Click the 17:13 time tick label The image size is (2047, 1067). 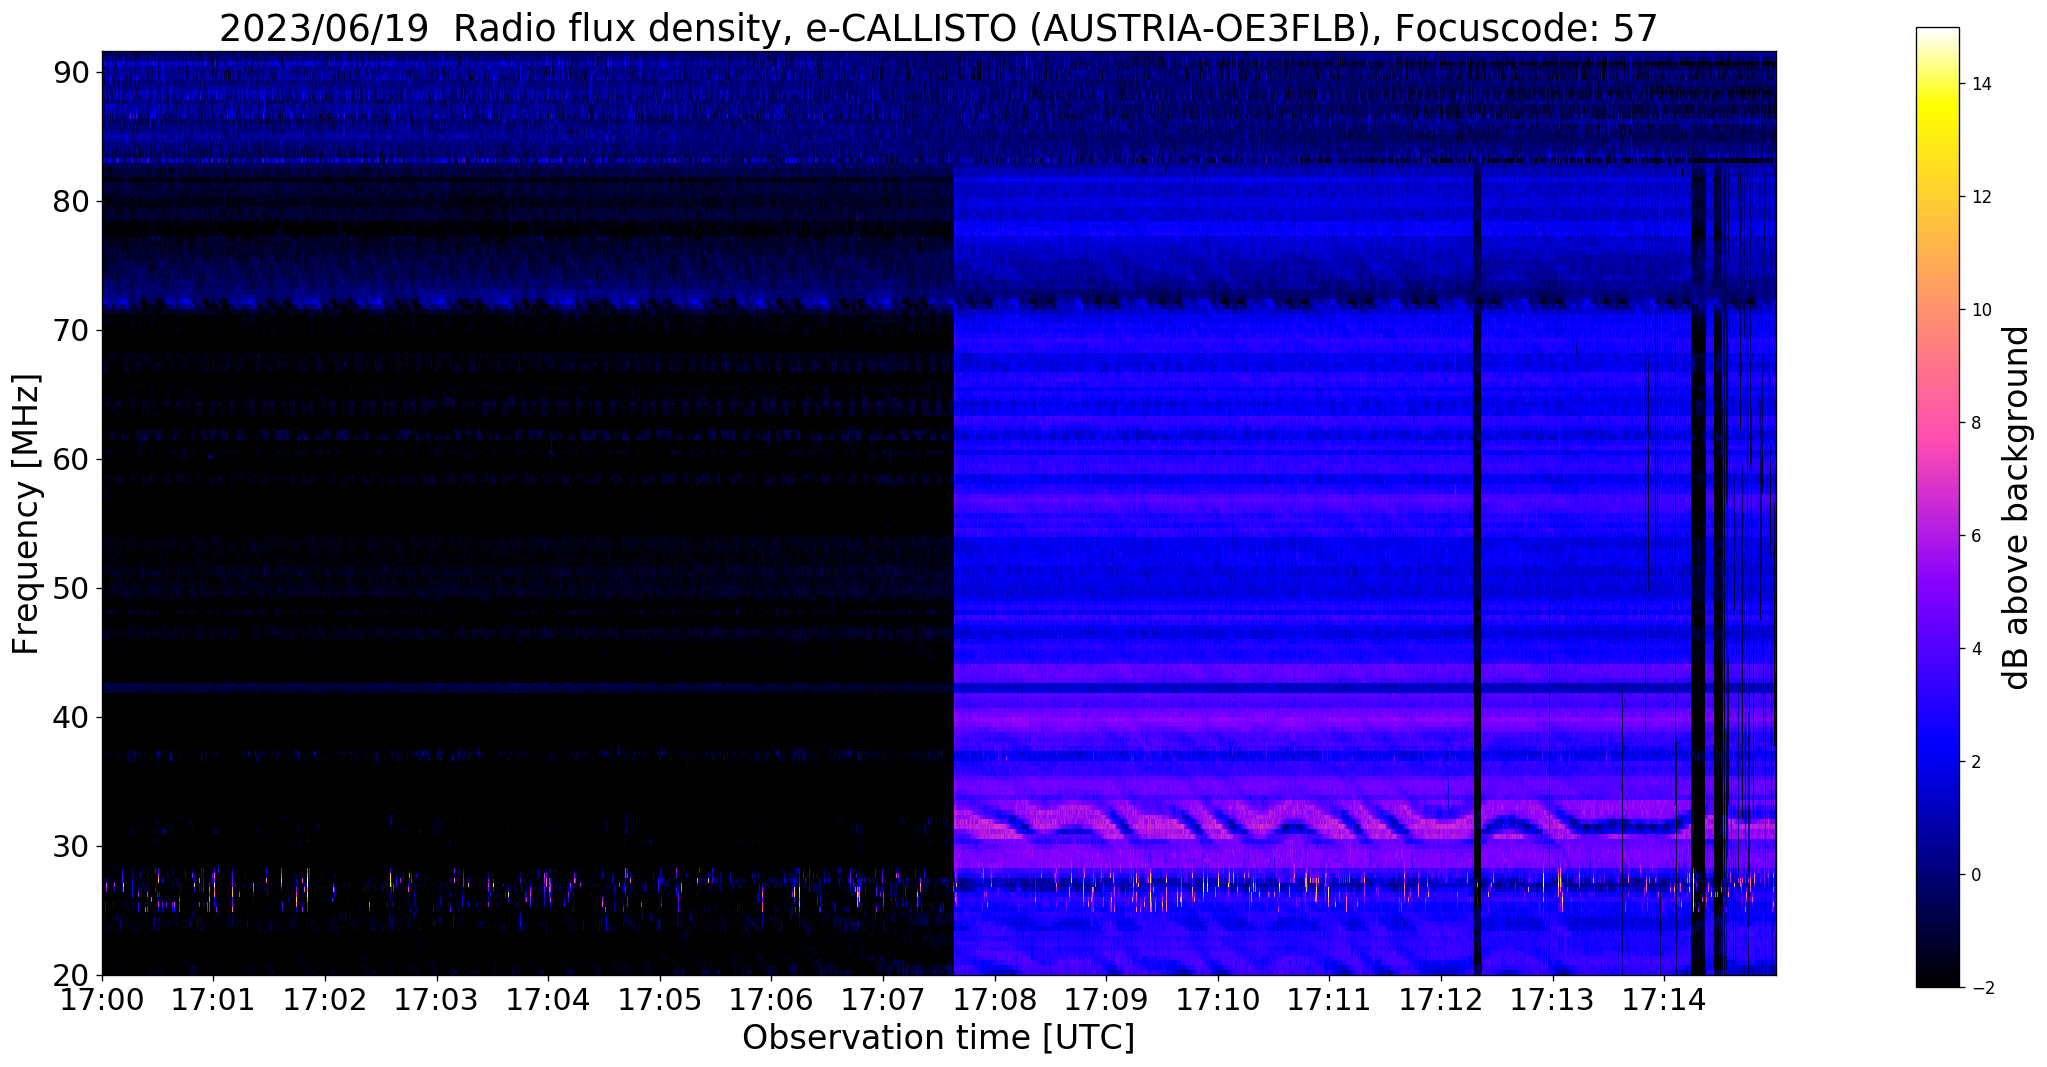click(1552, 999)
